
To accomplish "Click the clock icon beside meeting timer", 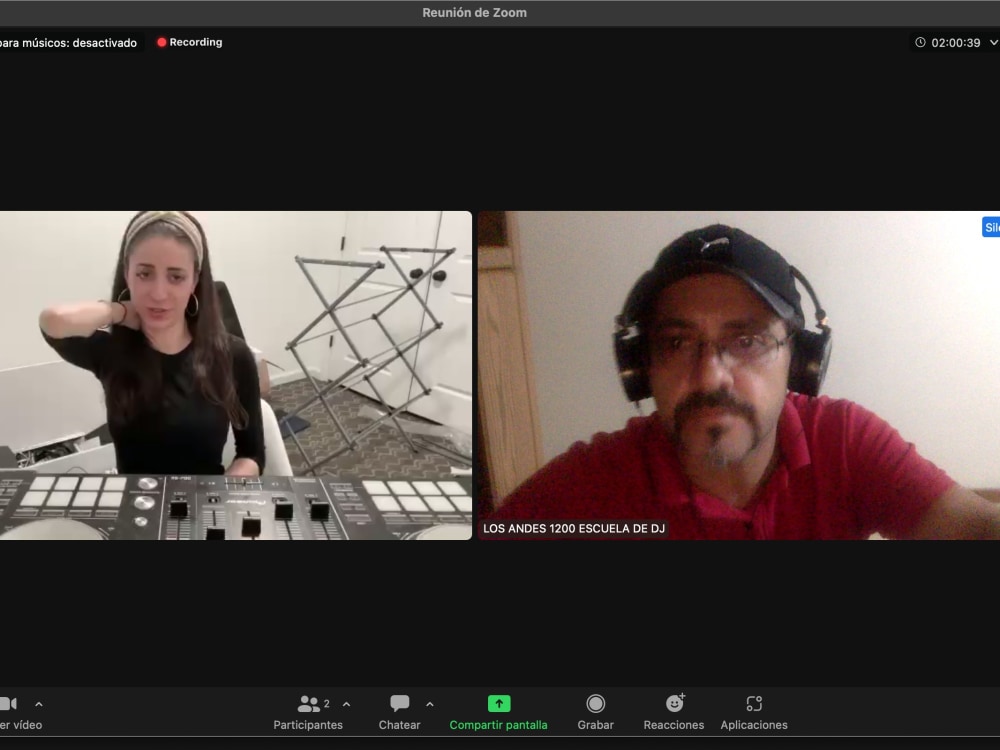I will 920,43.
